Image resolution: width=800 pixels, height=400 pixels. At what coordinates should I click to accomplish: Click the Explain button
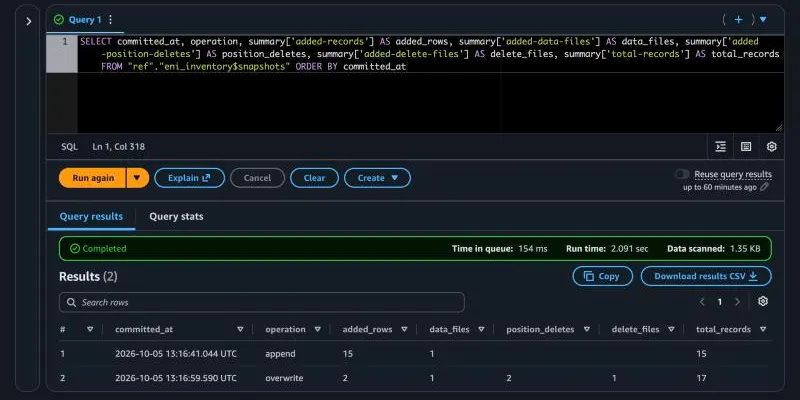[x=189, y=178]
